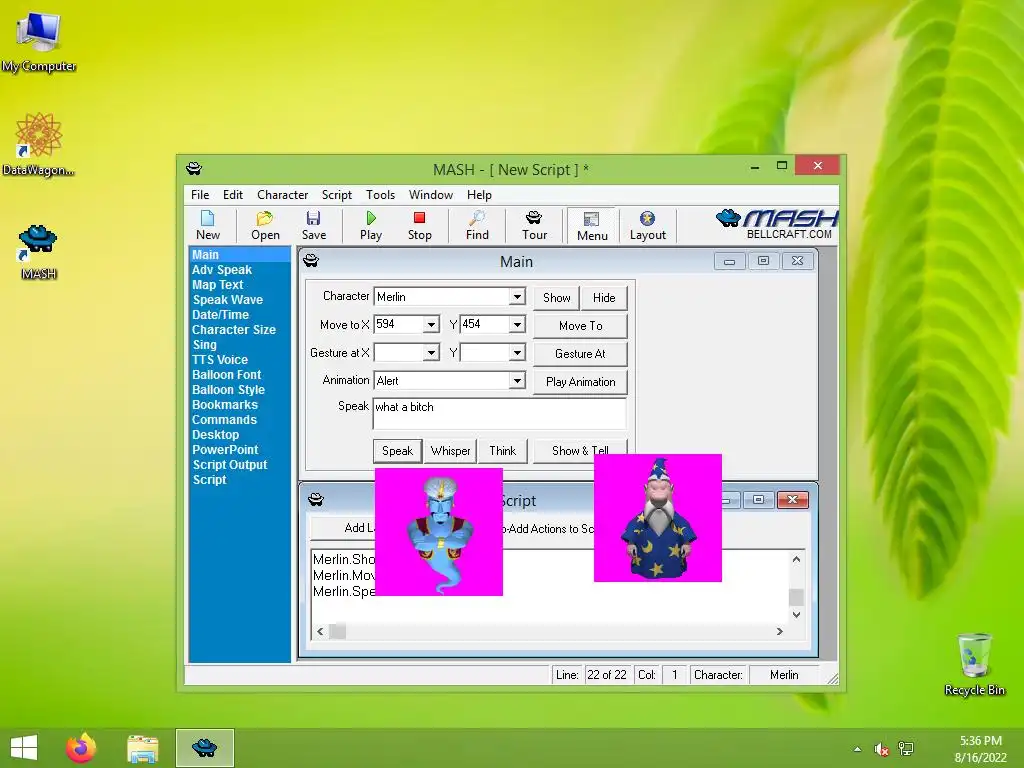Open the My Computer desktop icon

click(39, 43)
